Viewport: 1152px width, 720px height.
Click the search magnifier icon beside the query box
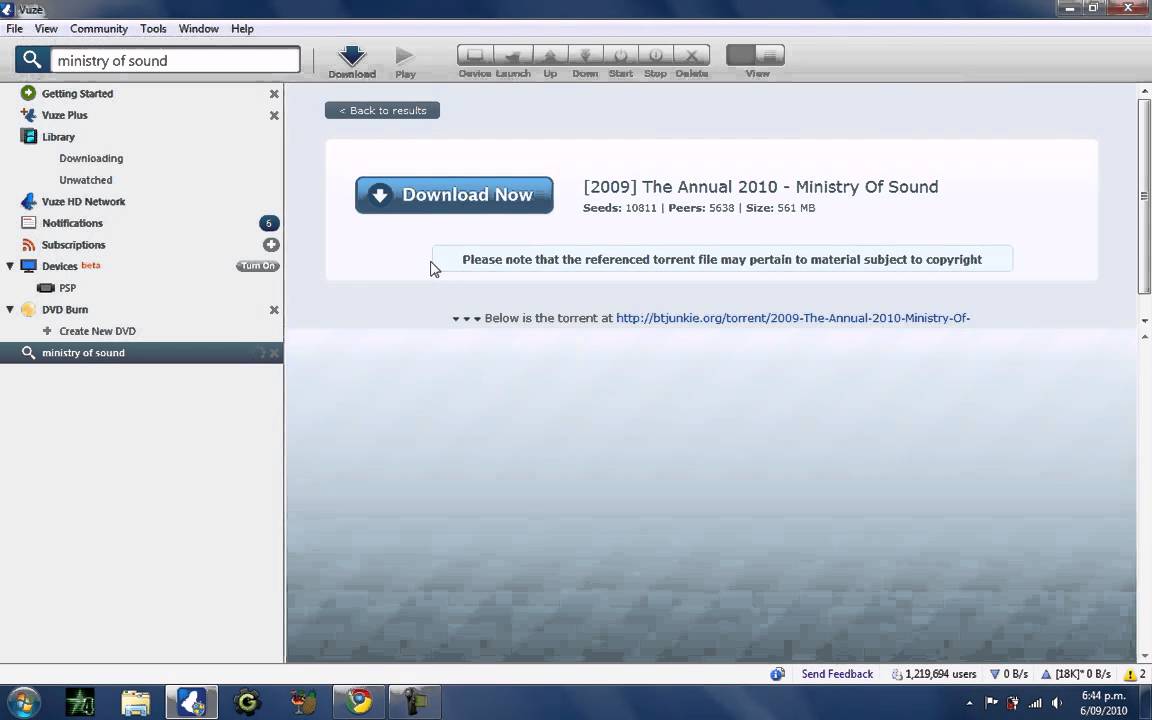pyautogui.click(x=32, y=60)
